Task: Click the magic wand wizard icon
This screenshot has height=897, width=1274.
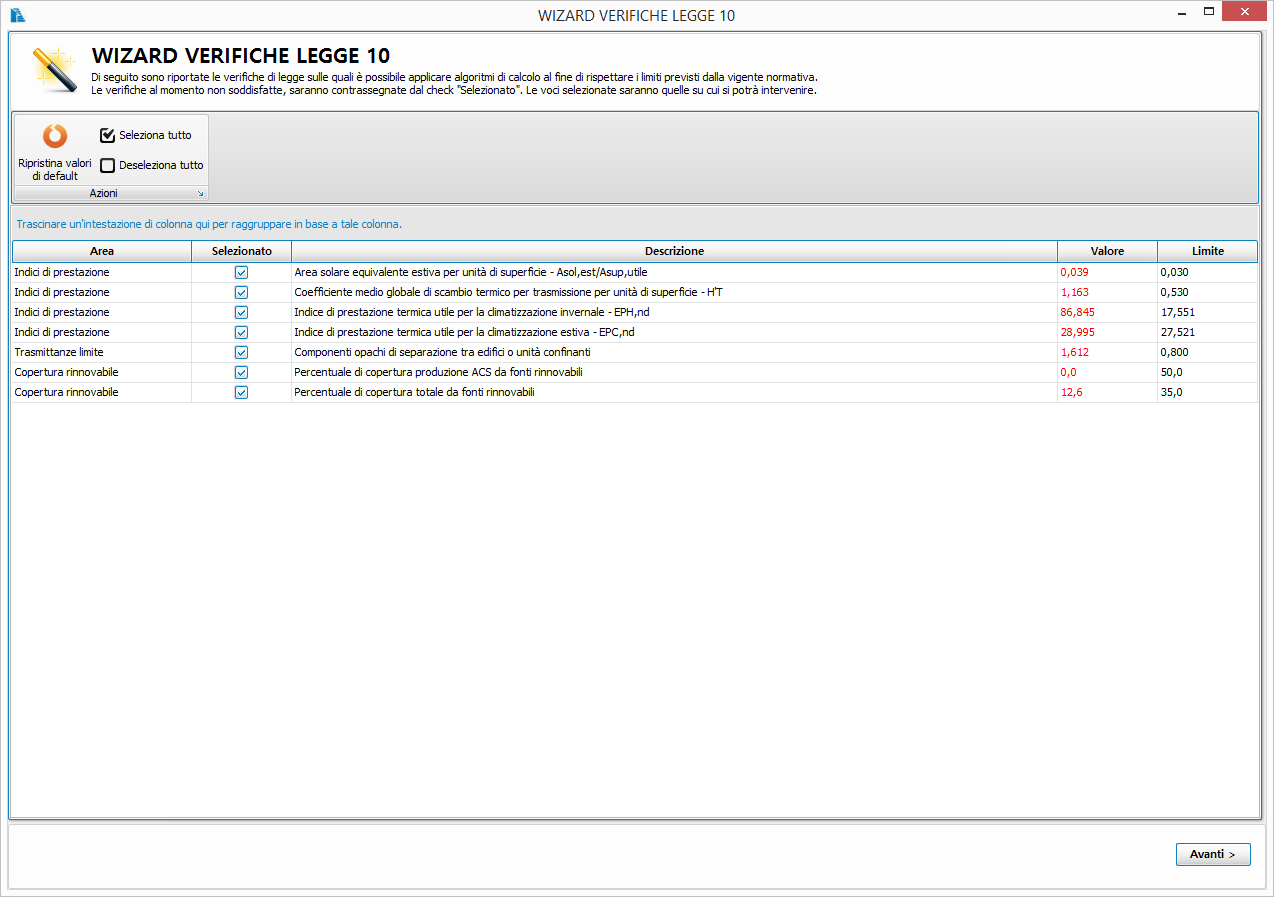Action: pyautogui.click(x=52, y=69)
